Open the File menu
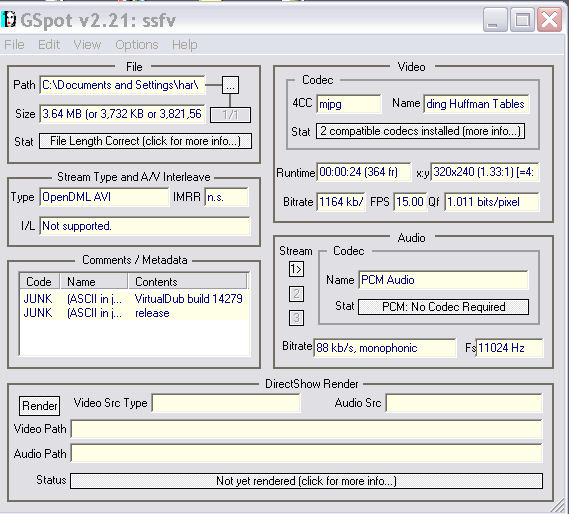This screenshot has width=569, height=514. pyautogui.click(x=15, y=45)
